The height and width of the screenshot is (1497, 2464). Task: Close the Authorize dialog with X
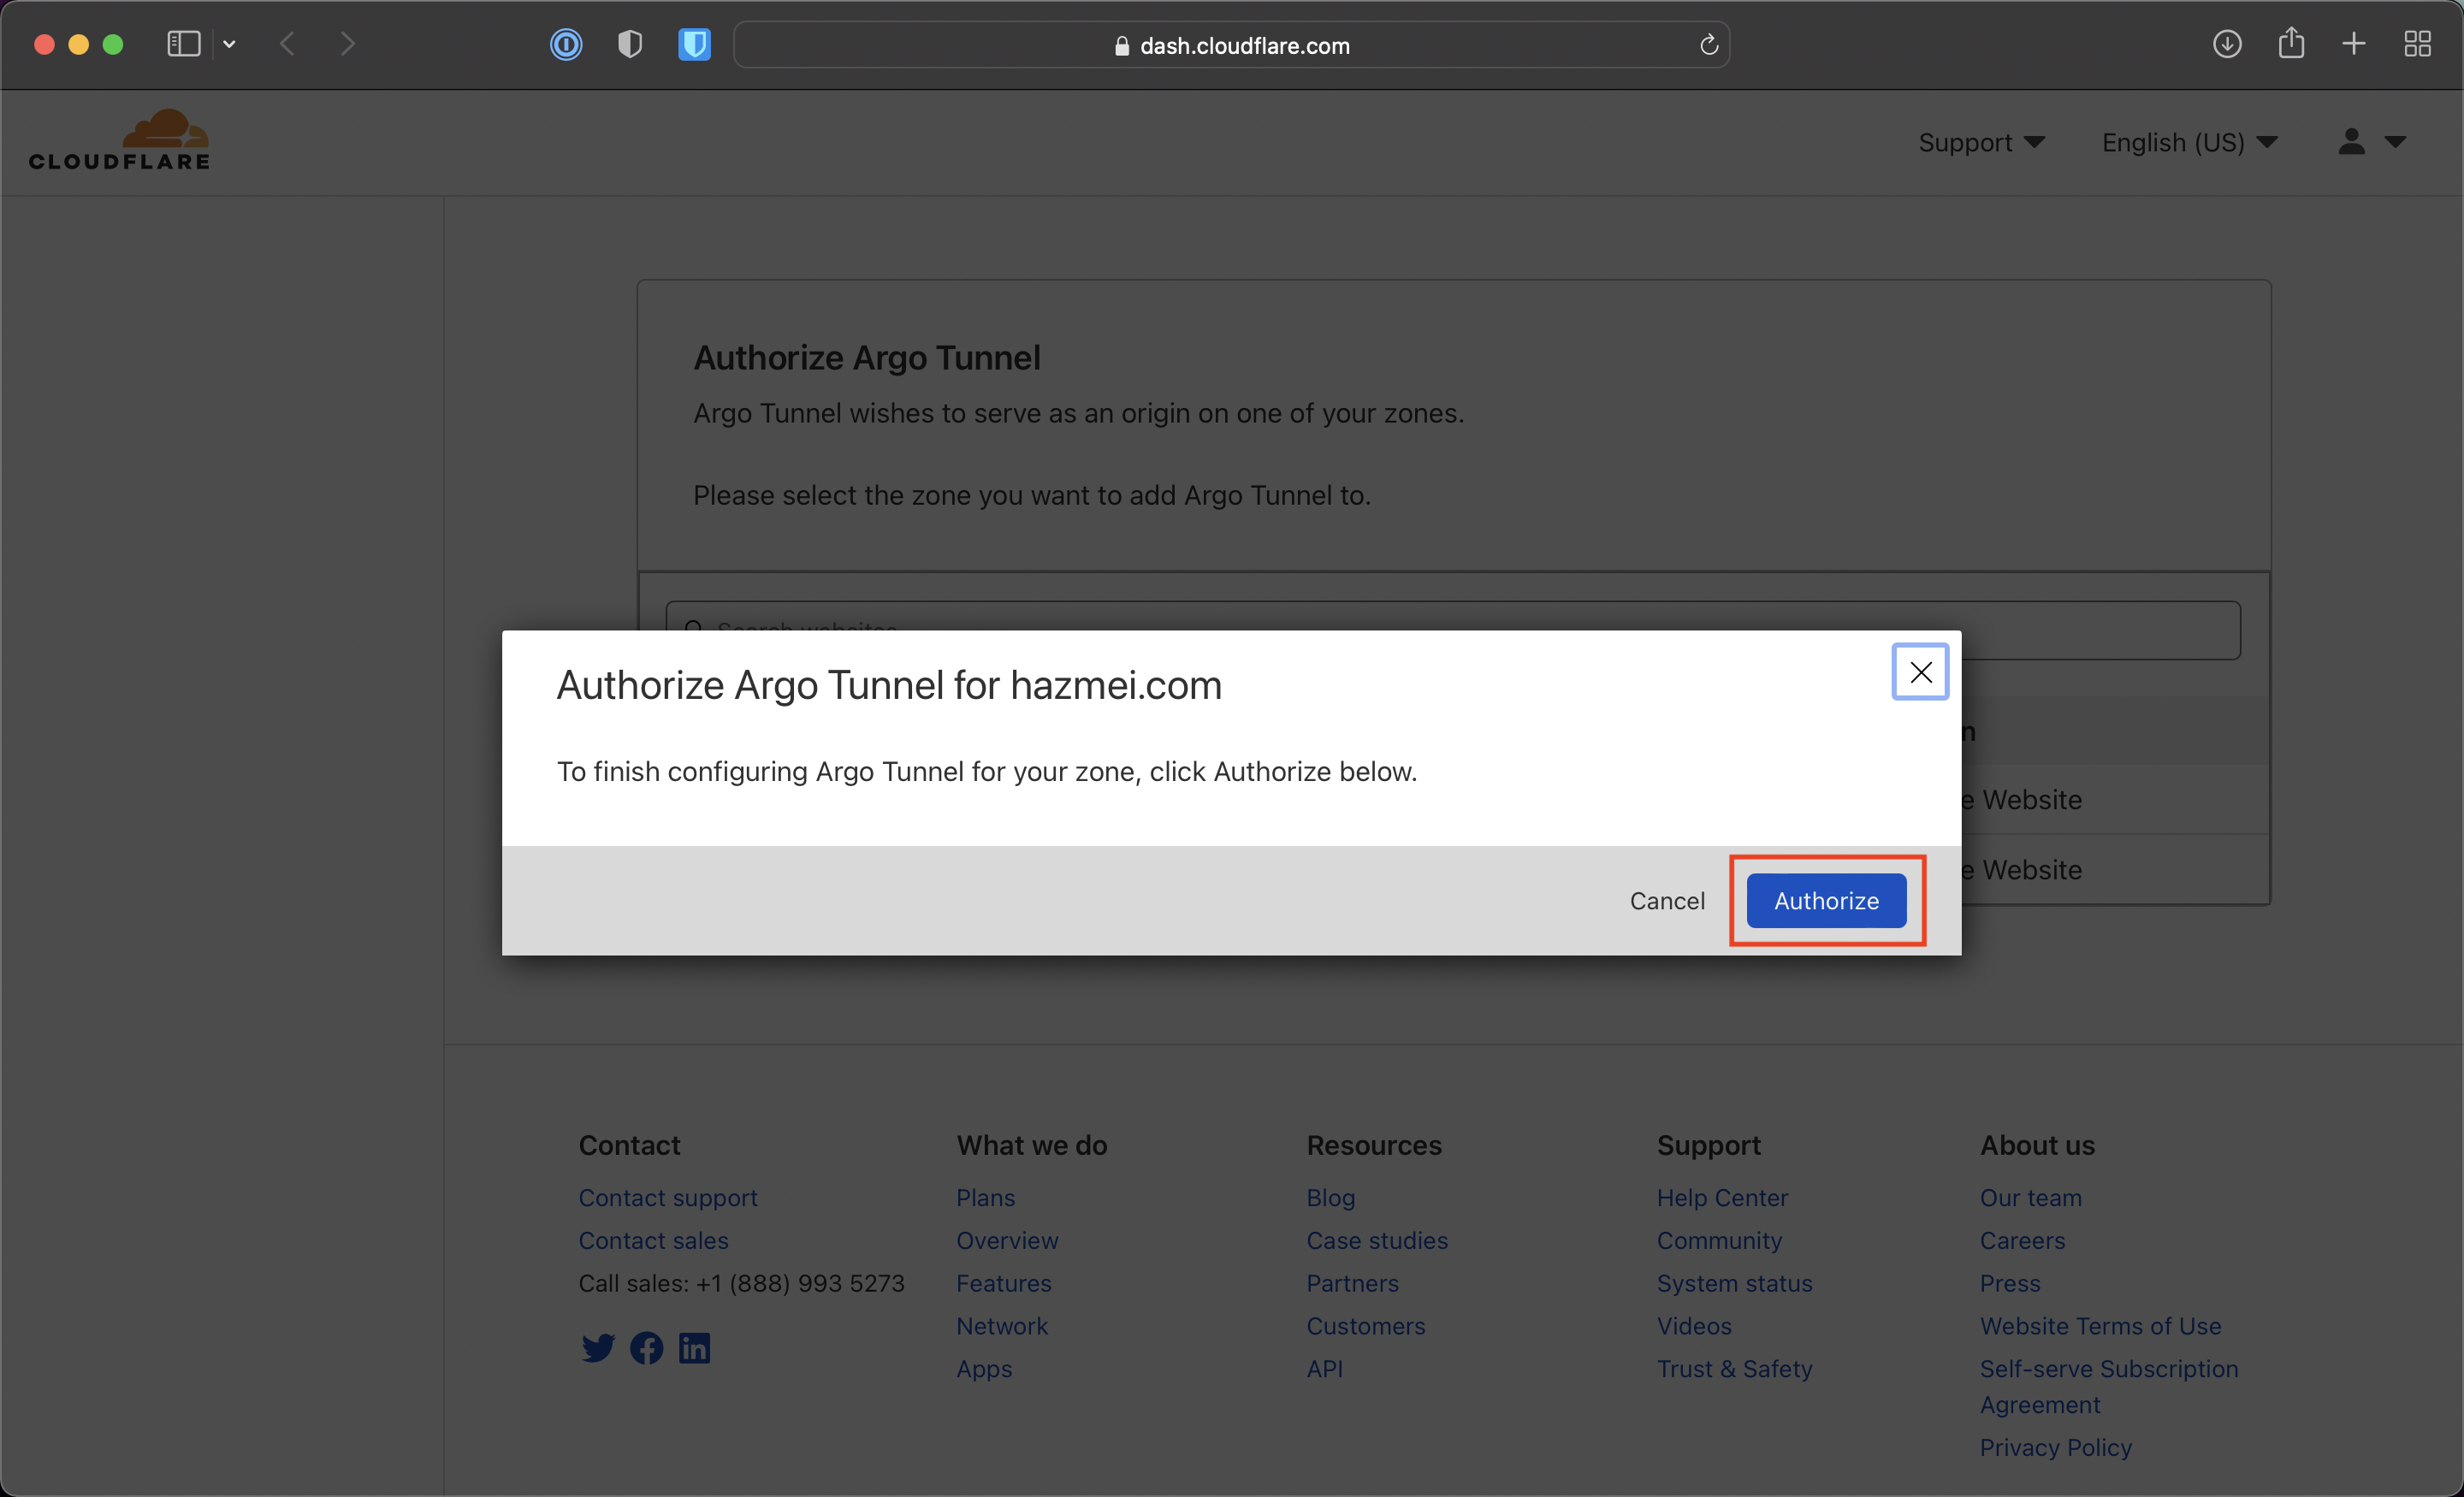pyautogui.click(x=1919, y=672)
